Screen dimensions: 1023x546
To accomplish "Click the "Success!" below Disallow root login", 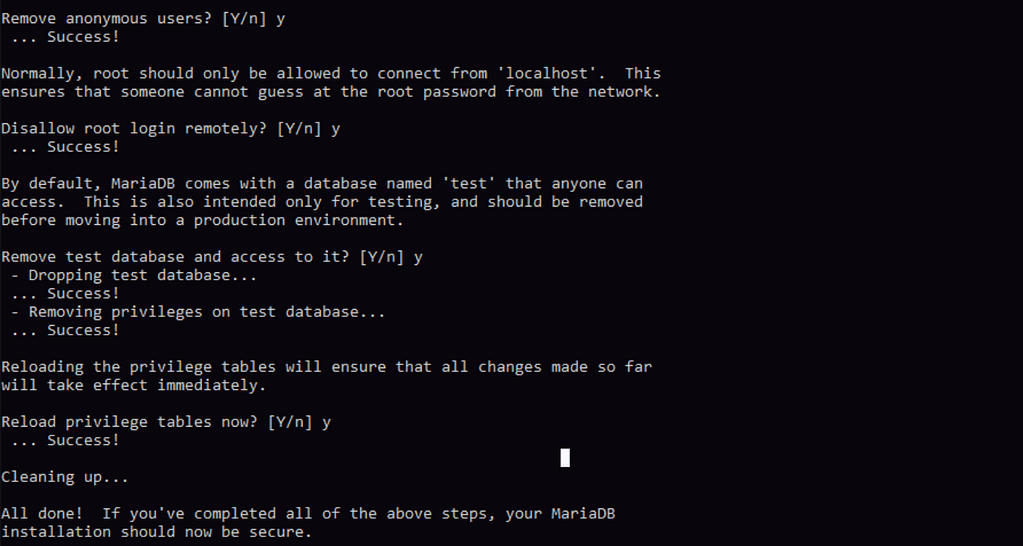I will (83, 147).
